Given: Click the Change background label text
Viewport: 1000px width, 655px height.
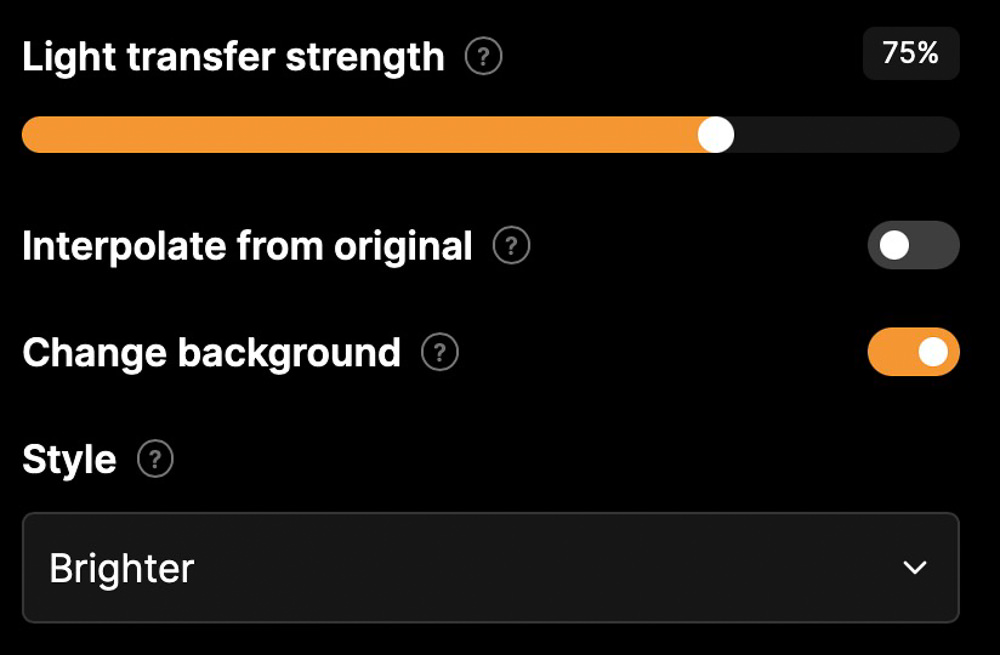Looking at the screenshot, I should click(x=212, y=353).
